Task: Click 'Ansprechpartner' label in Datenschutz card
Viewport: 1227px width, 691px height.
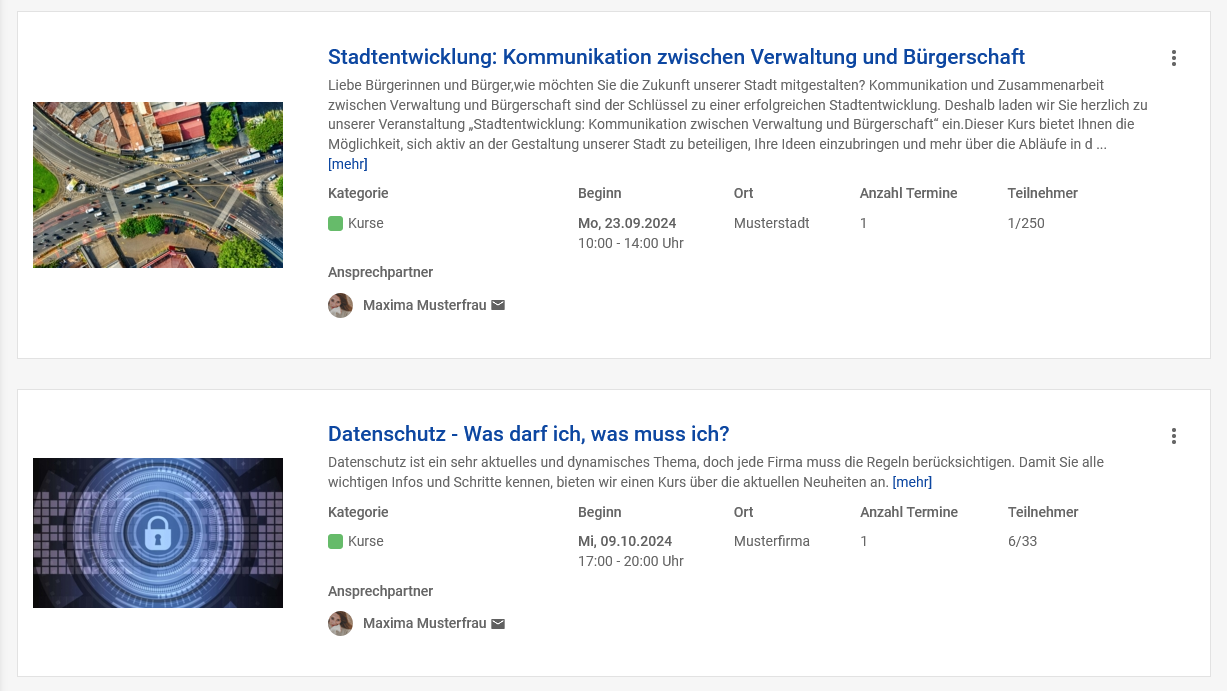Action: (380, 591)
